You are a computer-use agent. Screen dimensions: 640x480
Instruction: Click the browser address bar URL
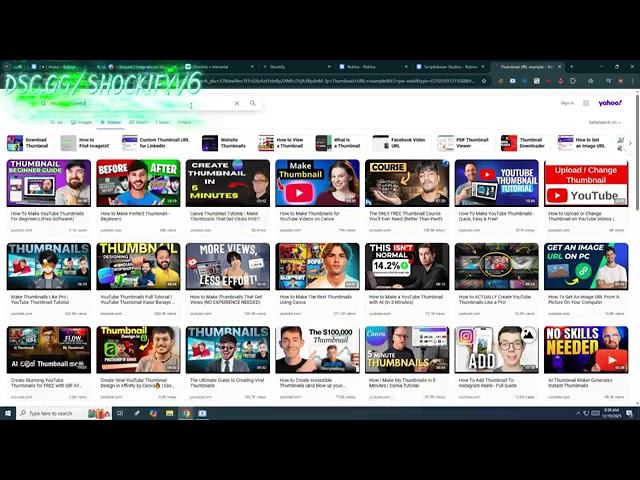(339, 81)
